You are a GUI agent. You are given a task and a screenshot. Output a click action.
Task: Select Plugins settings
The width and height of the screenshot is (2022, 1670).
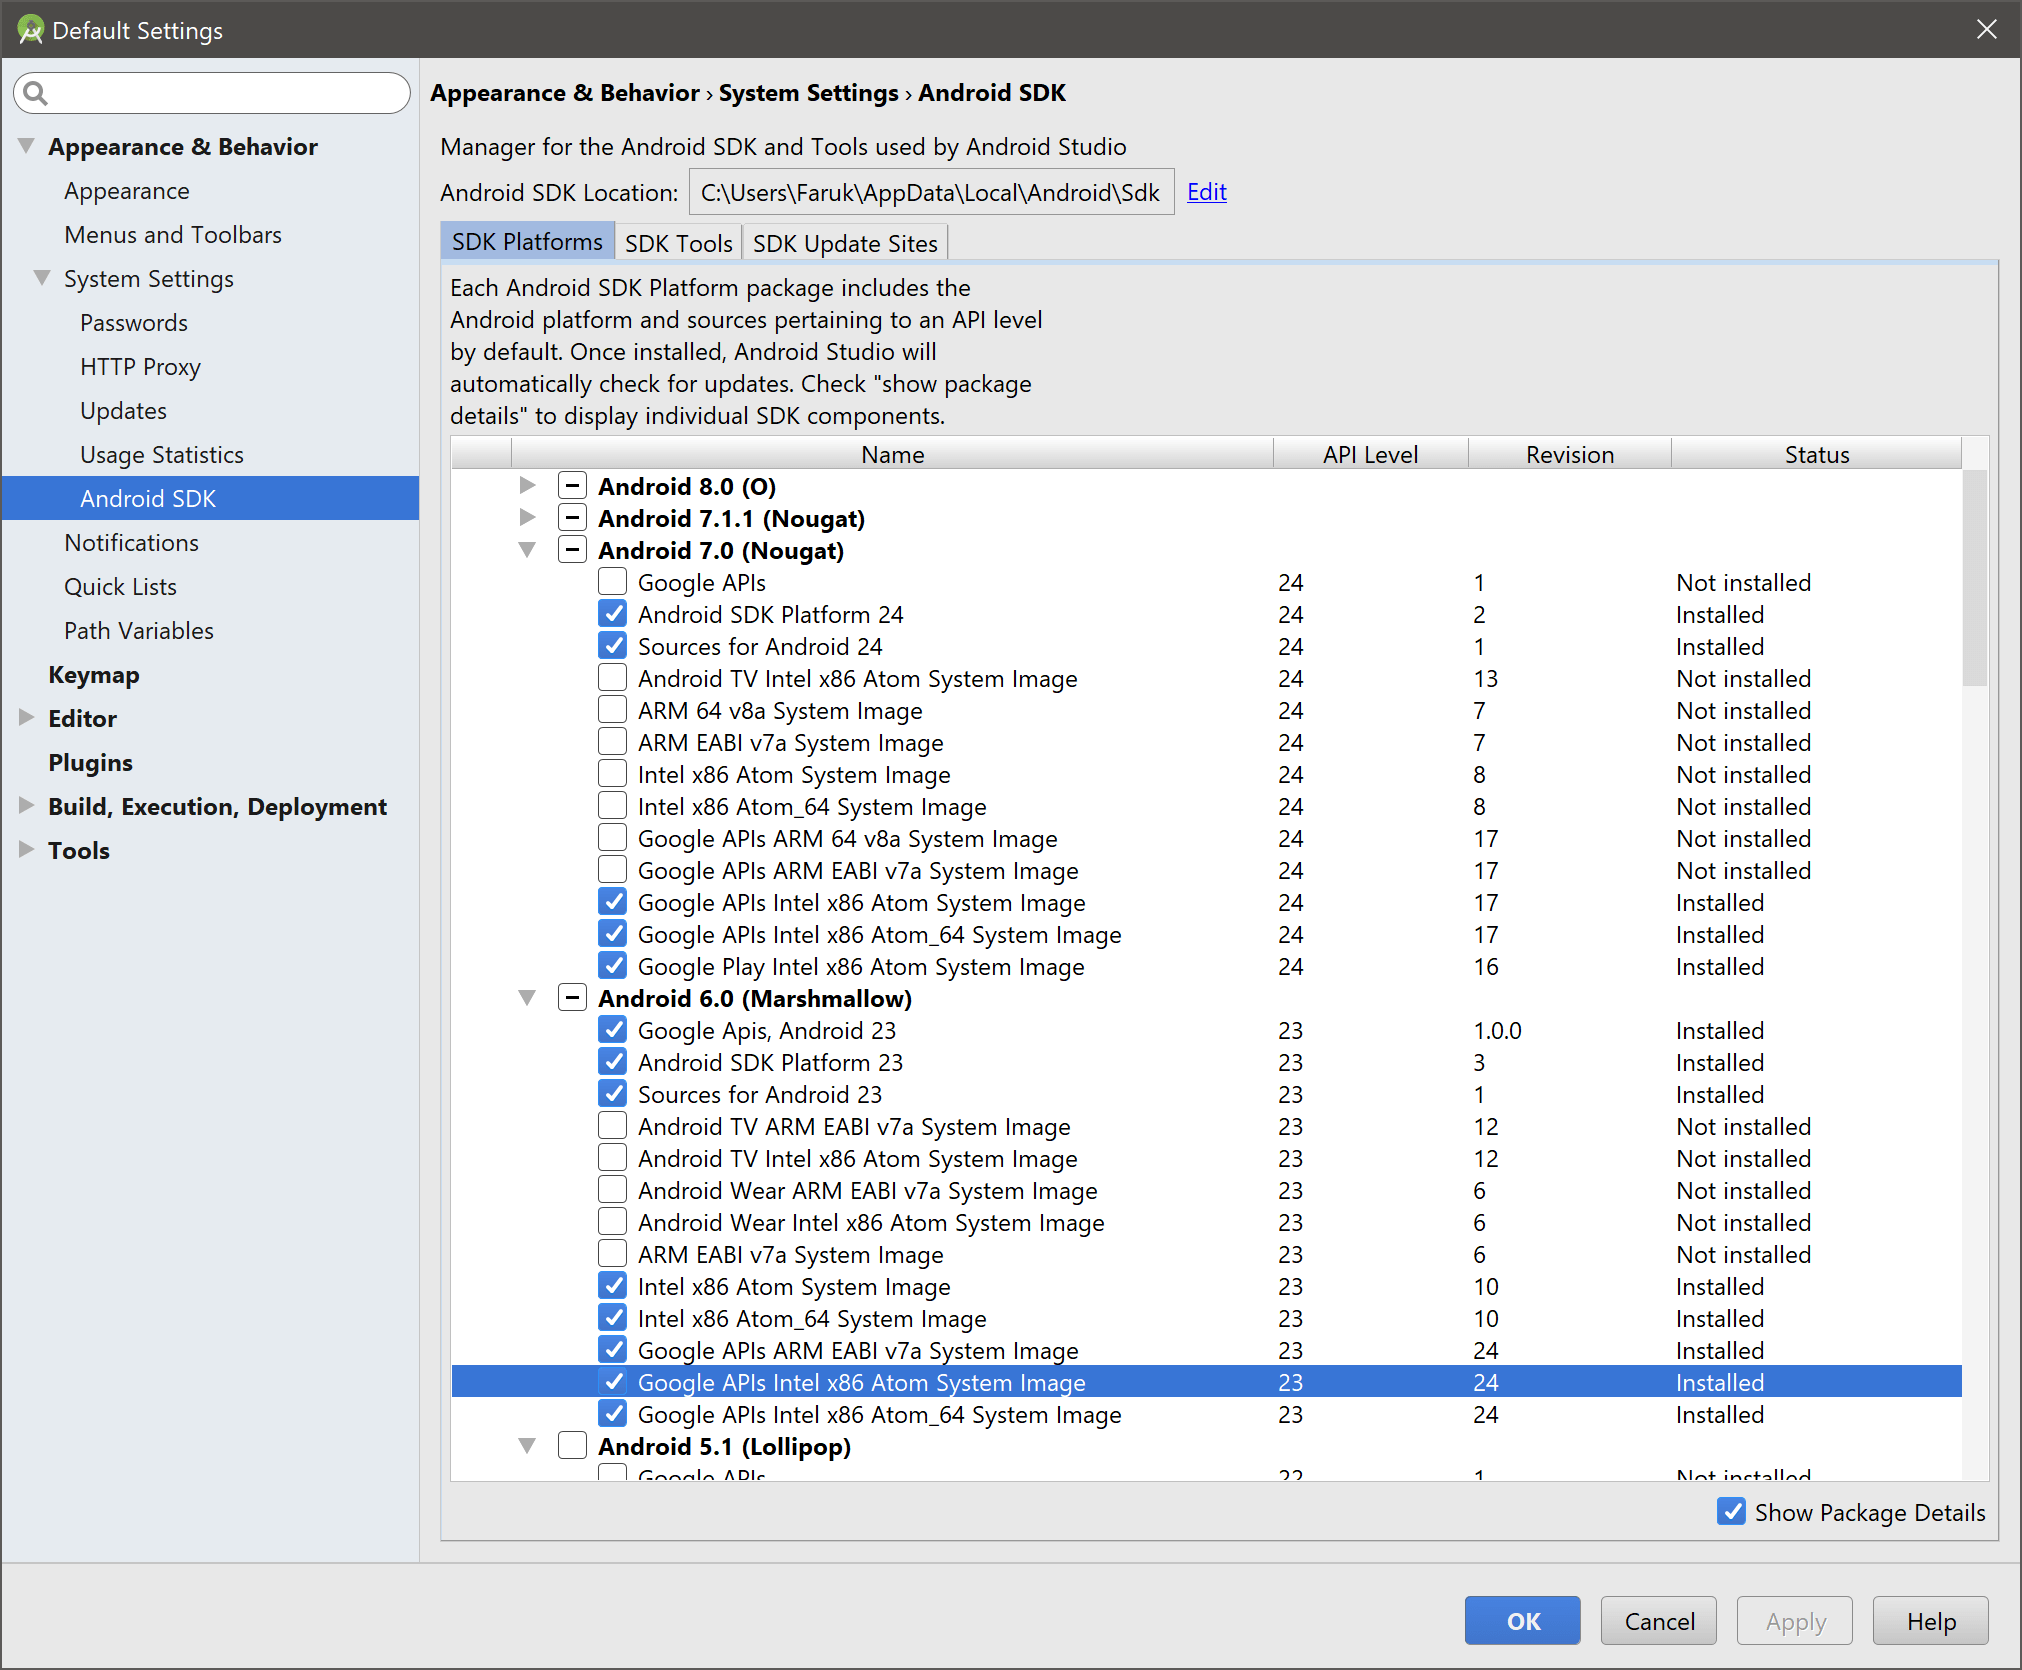pos(91,763)
